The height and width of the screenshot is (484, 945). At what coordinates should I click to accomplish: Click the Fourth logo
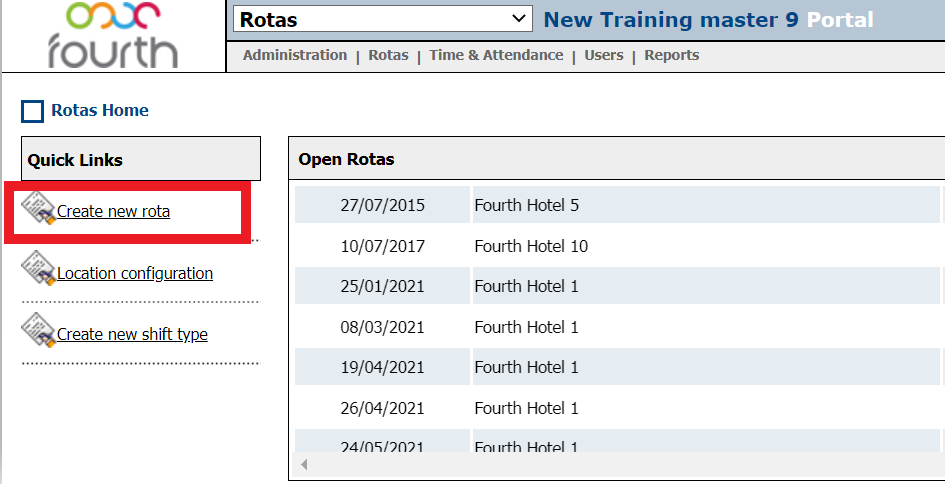[x=113, y=35]
